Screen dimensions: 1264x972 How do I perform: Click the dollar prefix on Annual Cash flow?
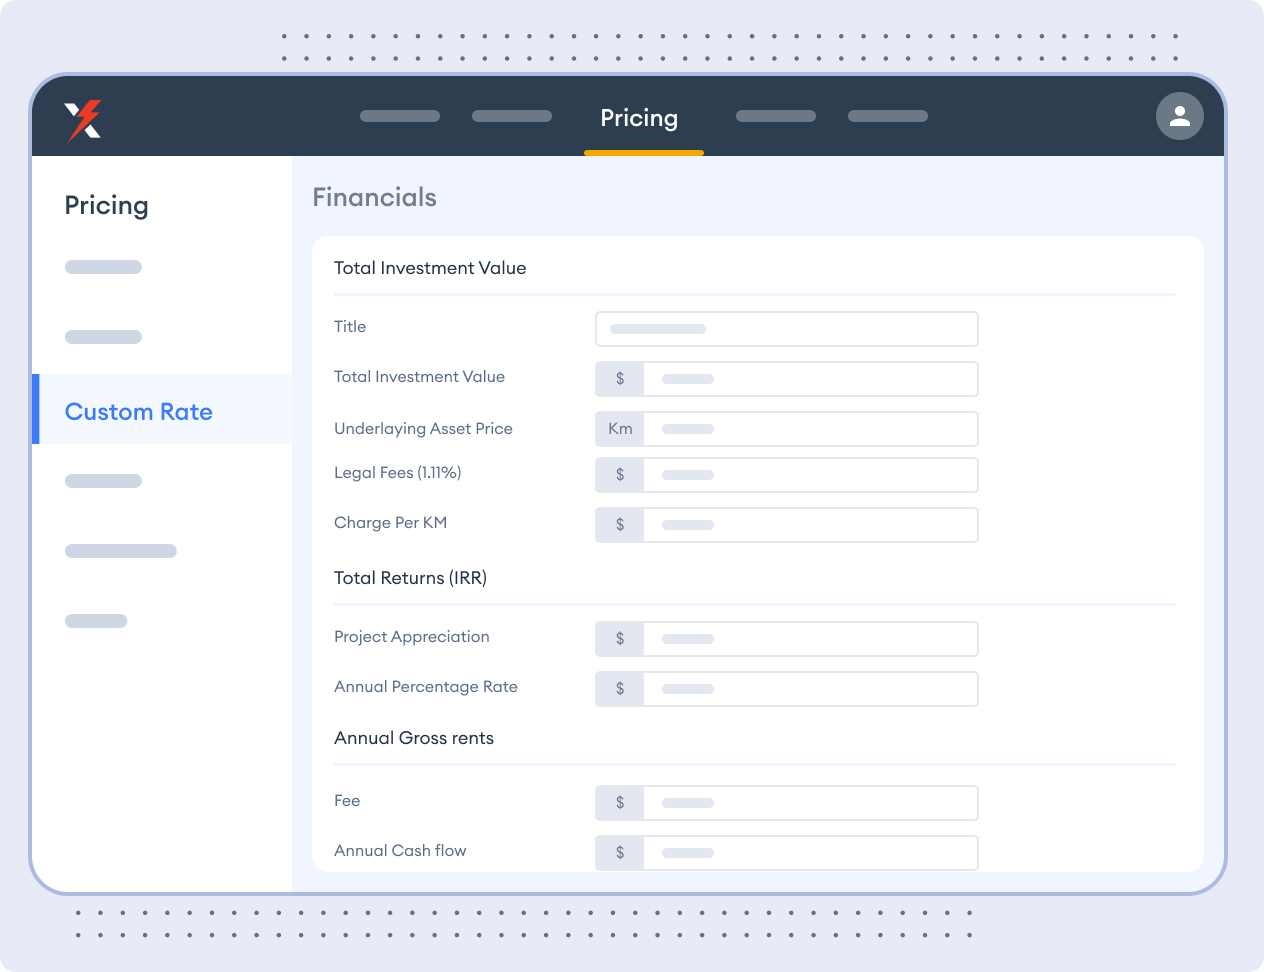click(619, 852)
